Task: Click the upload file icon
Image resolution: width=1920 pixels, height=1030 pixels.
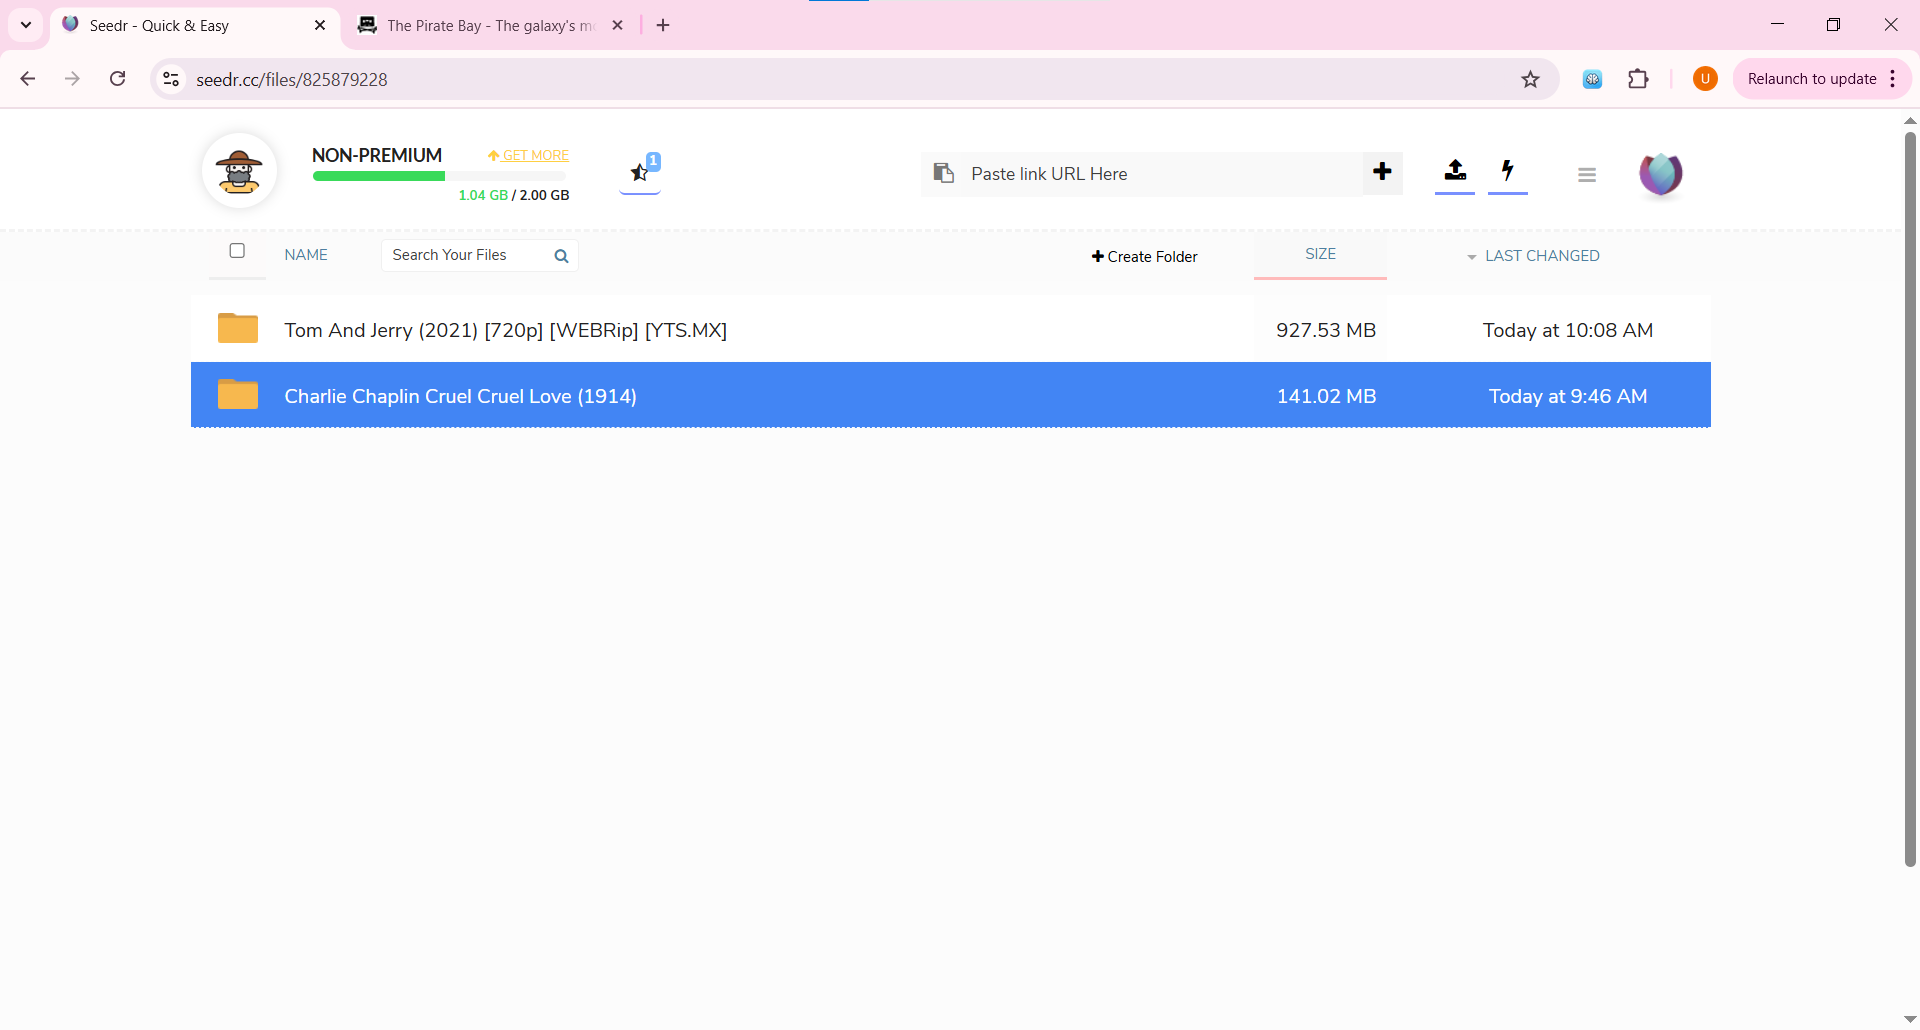Action: click(1455, 171)
